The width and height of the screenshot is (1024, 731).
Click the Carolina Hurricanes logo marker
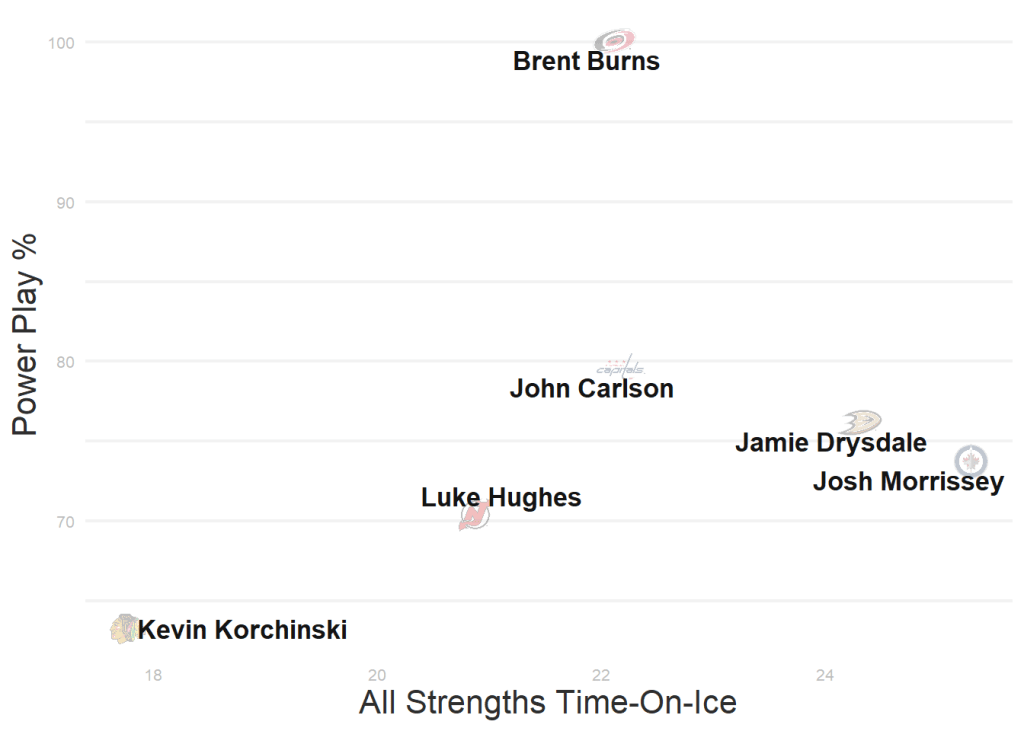point(614,41)
